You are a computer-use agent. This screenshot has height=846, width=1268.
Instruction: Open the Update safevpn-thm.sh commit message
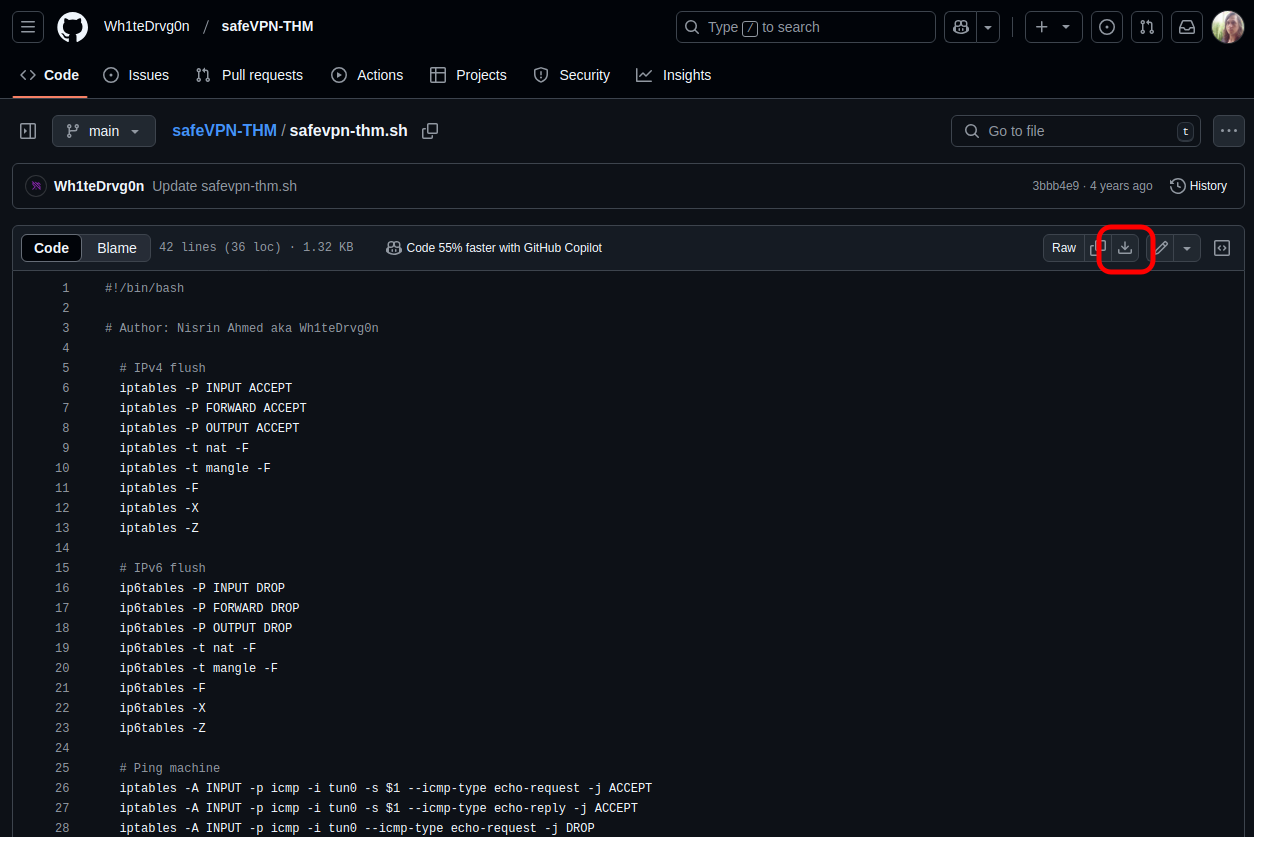pos(225,186)
